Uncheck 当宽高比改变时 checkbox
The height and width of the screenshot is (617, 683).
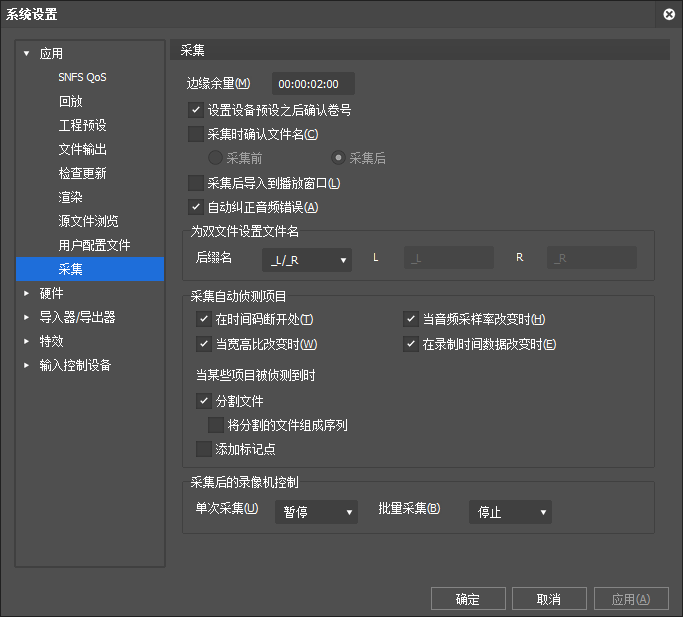tap(204, 344)
